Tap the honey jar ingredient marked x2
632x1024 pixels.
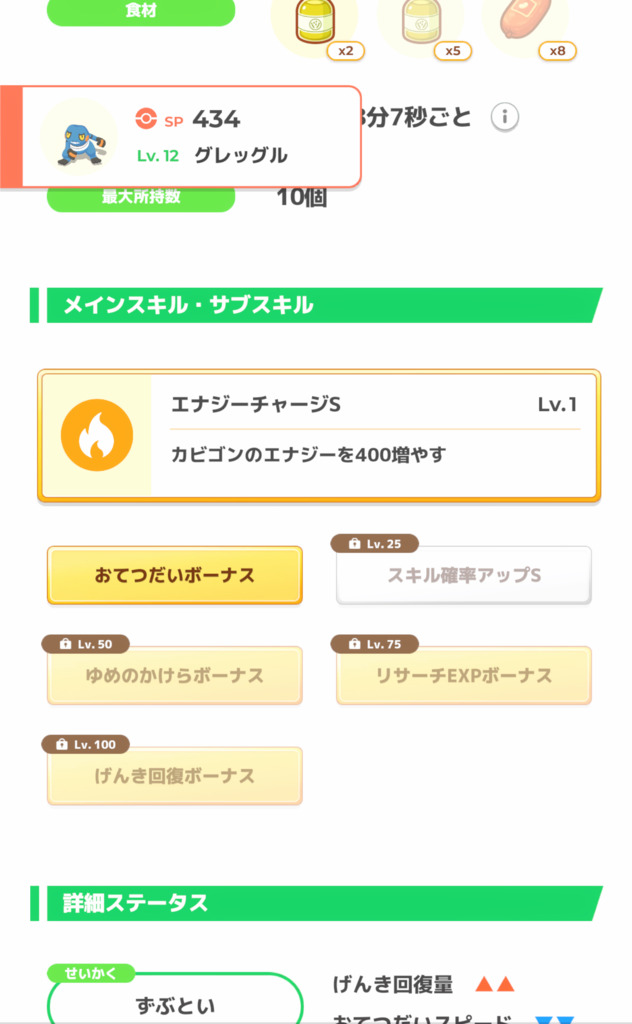(315, 22)
